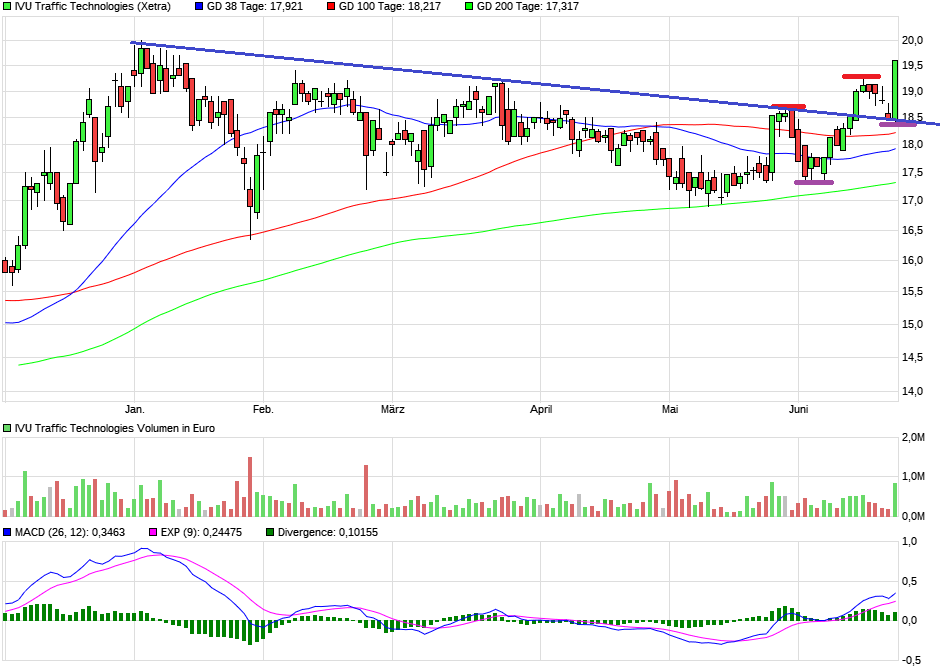This screenshot has width=940, height=670.
Task: Select the 'IVU Traffic Technologies (Xetra)' legend label
Action: coord(93,7)
